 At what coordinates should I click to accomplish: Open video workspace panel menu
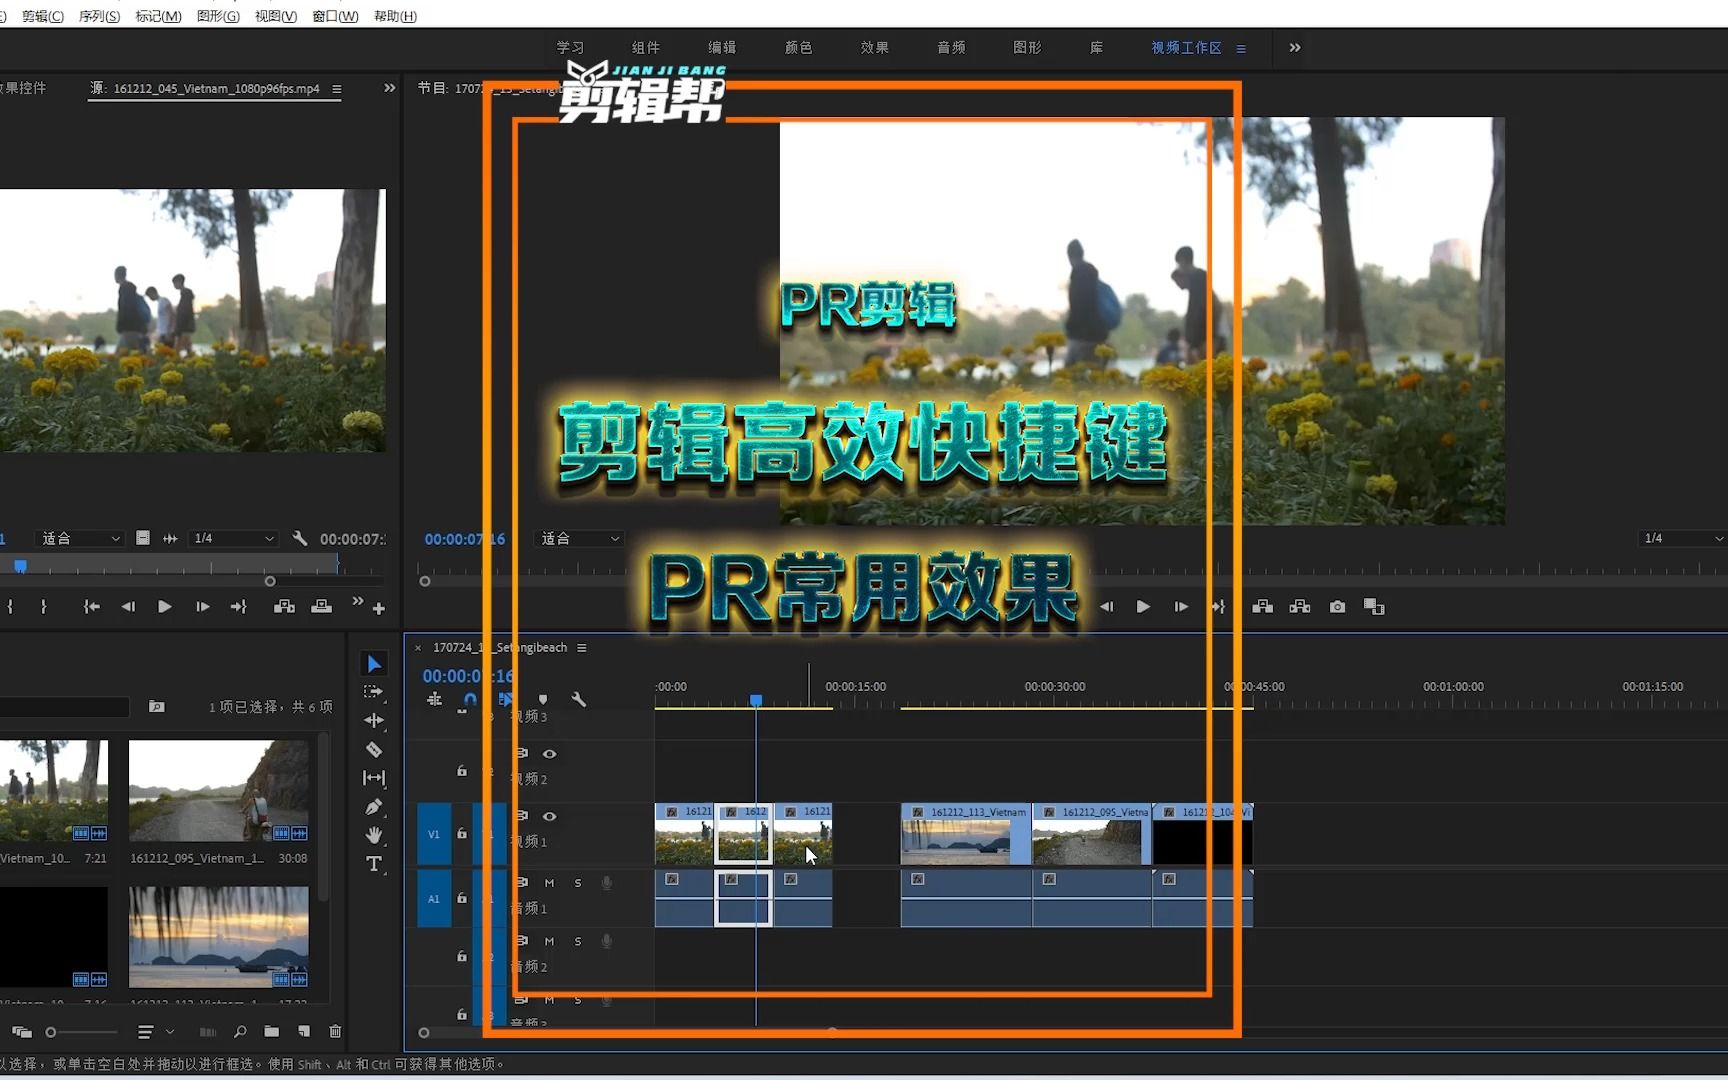pos(1241,48)
